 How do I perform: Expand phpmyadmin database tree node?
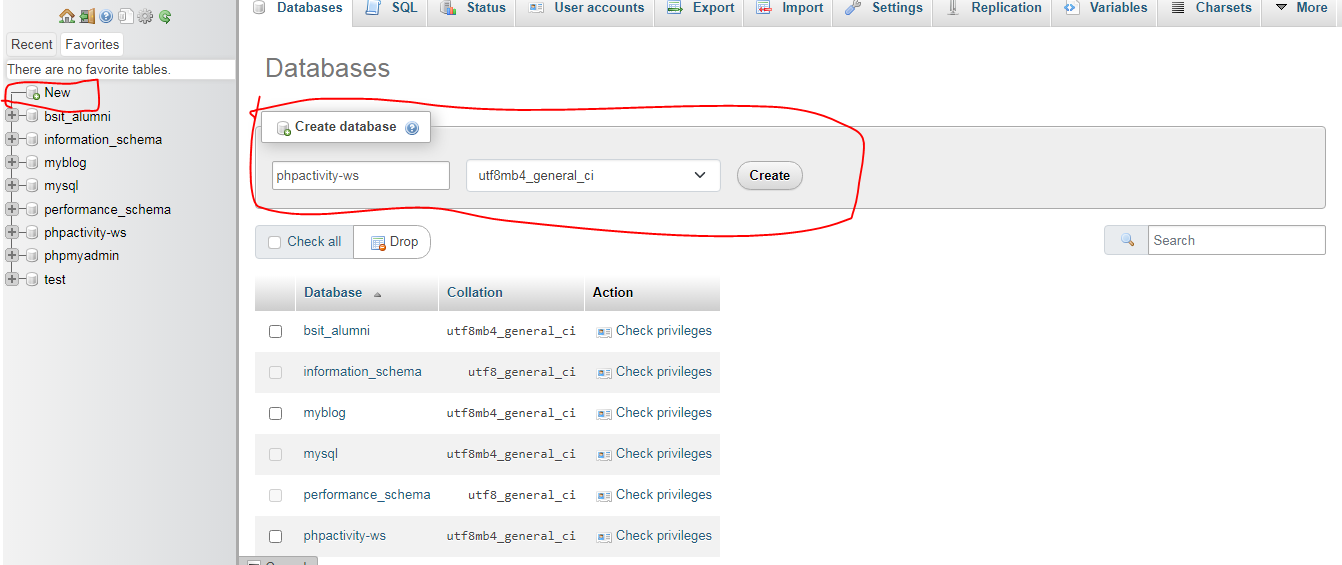(12, 255)
